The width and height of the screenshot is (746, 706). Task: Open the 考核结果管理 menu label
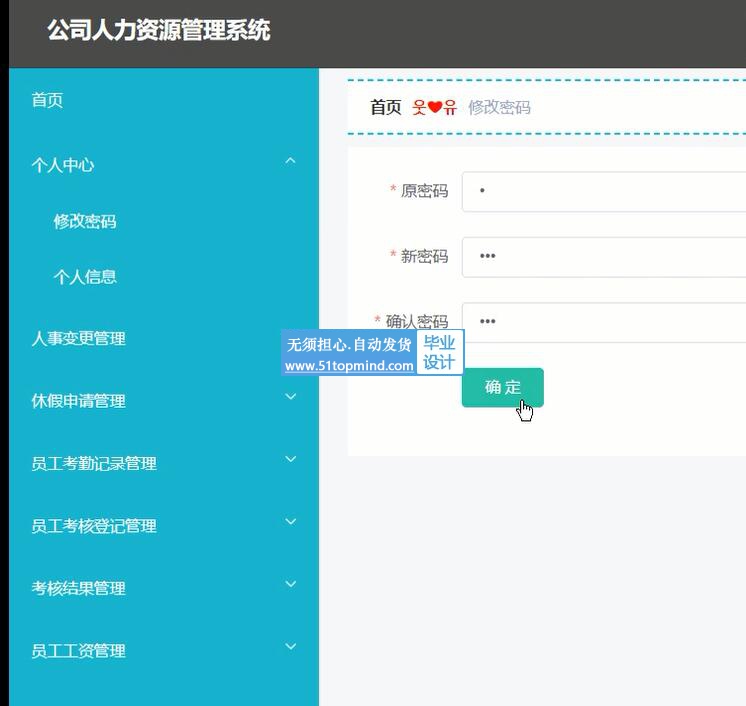79,588
